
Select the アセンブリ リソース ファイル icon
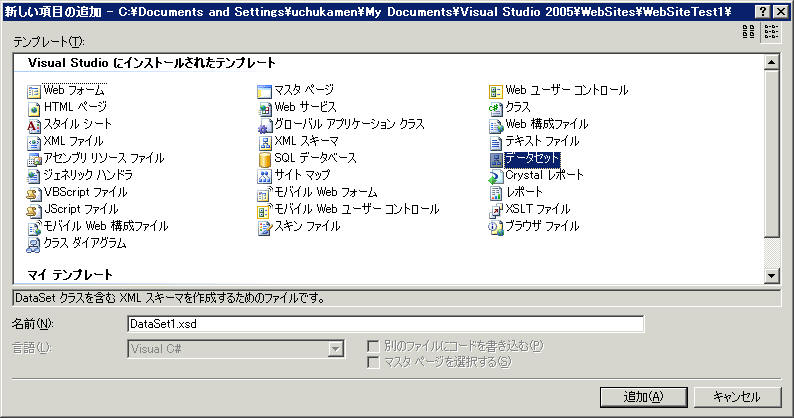click(x=33, y=160)
